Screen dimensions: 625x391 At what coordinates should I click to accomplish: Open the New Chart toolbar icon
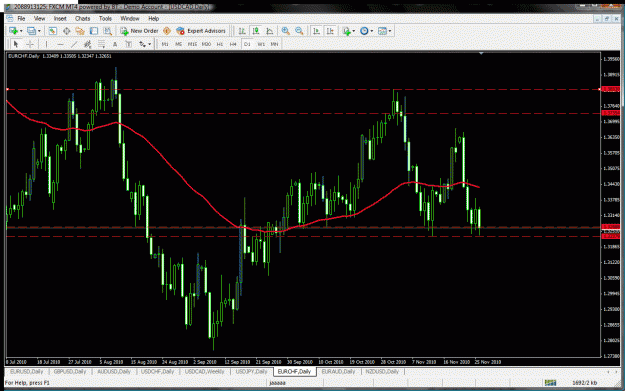click(x=13, y=31)
